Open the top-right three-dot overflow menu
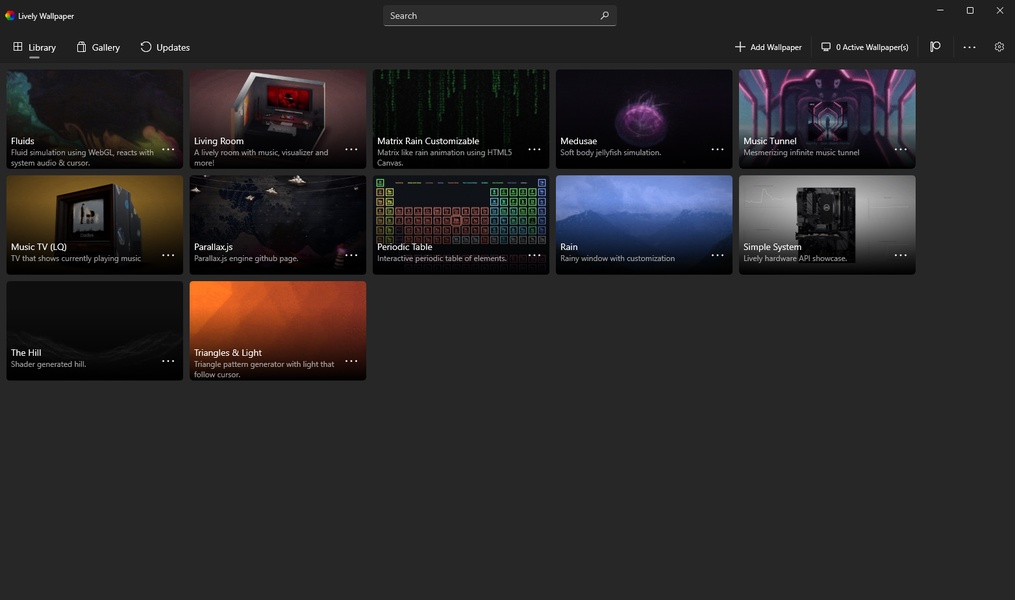 969,47
